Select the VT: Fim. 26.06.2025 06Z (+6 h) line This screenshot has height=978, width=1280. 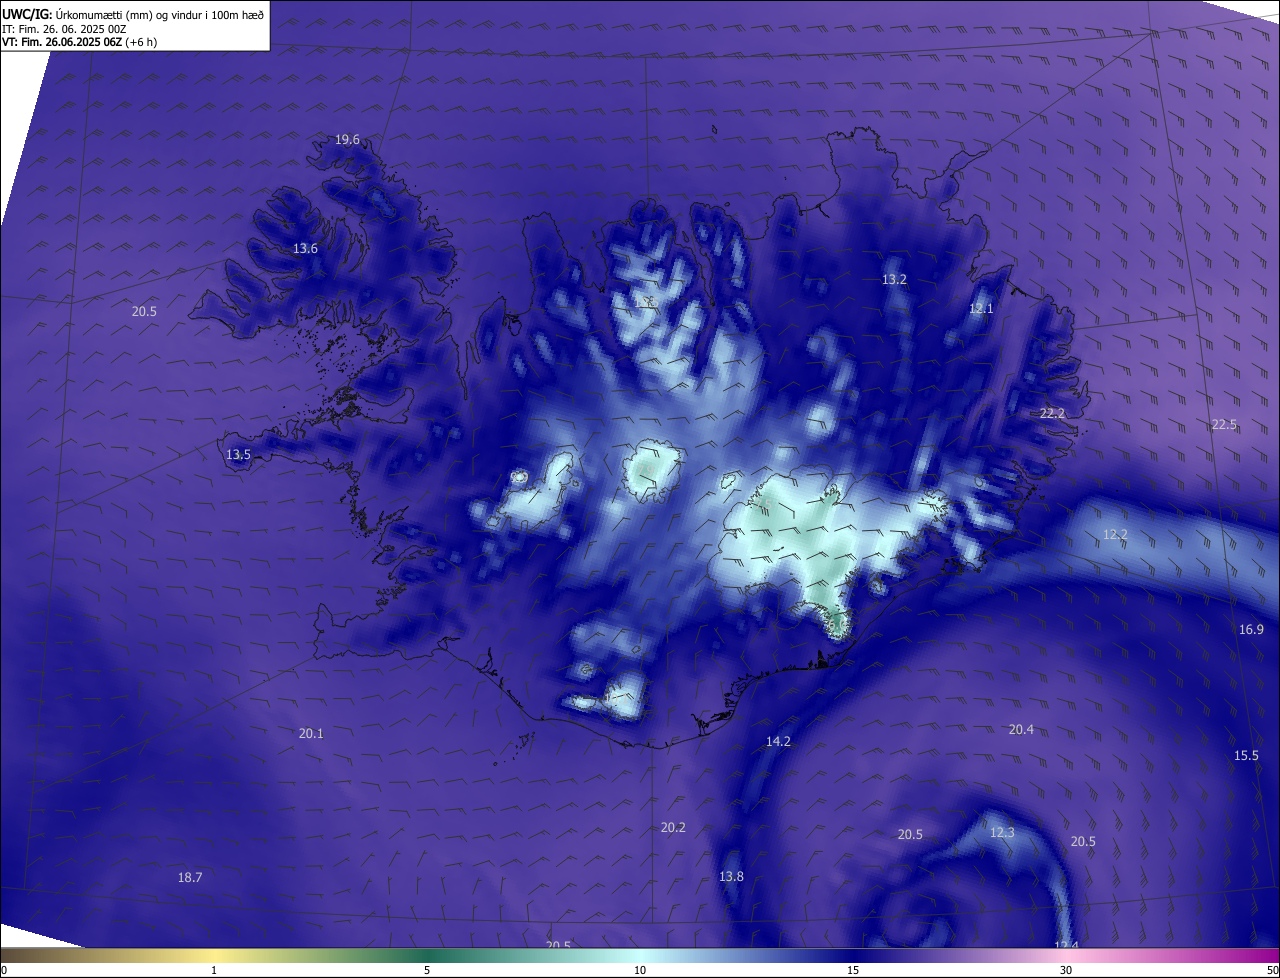pyautogui.click(x=79, y=42)
